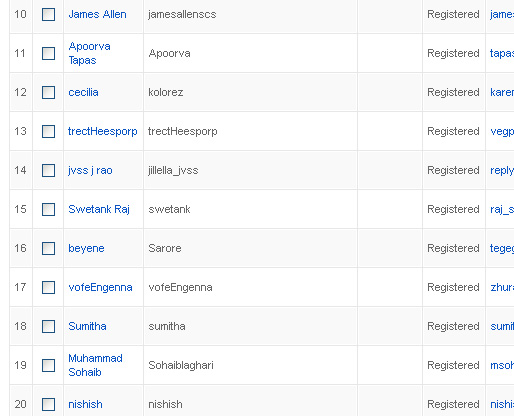This screenshot has width=514, height=416.
Task: Edit user jvss j rao
Action: 90,170
